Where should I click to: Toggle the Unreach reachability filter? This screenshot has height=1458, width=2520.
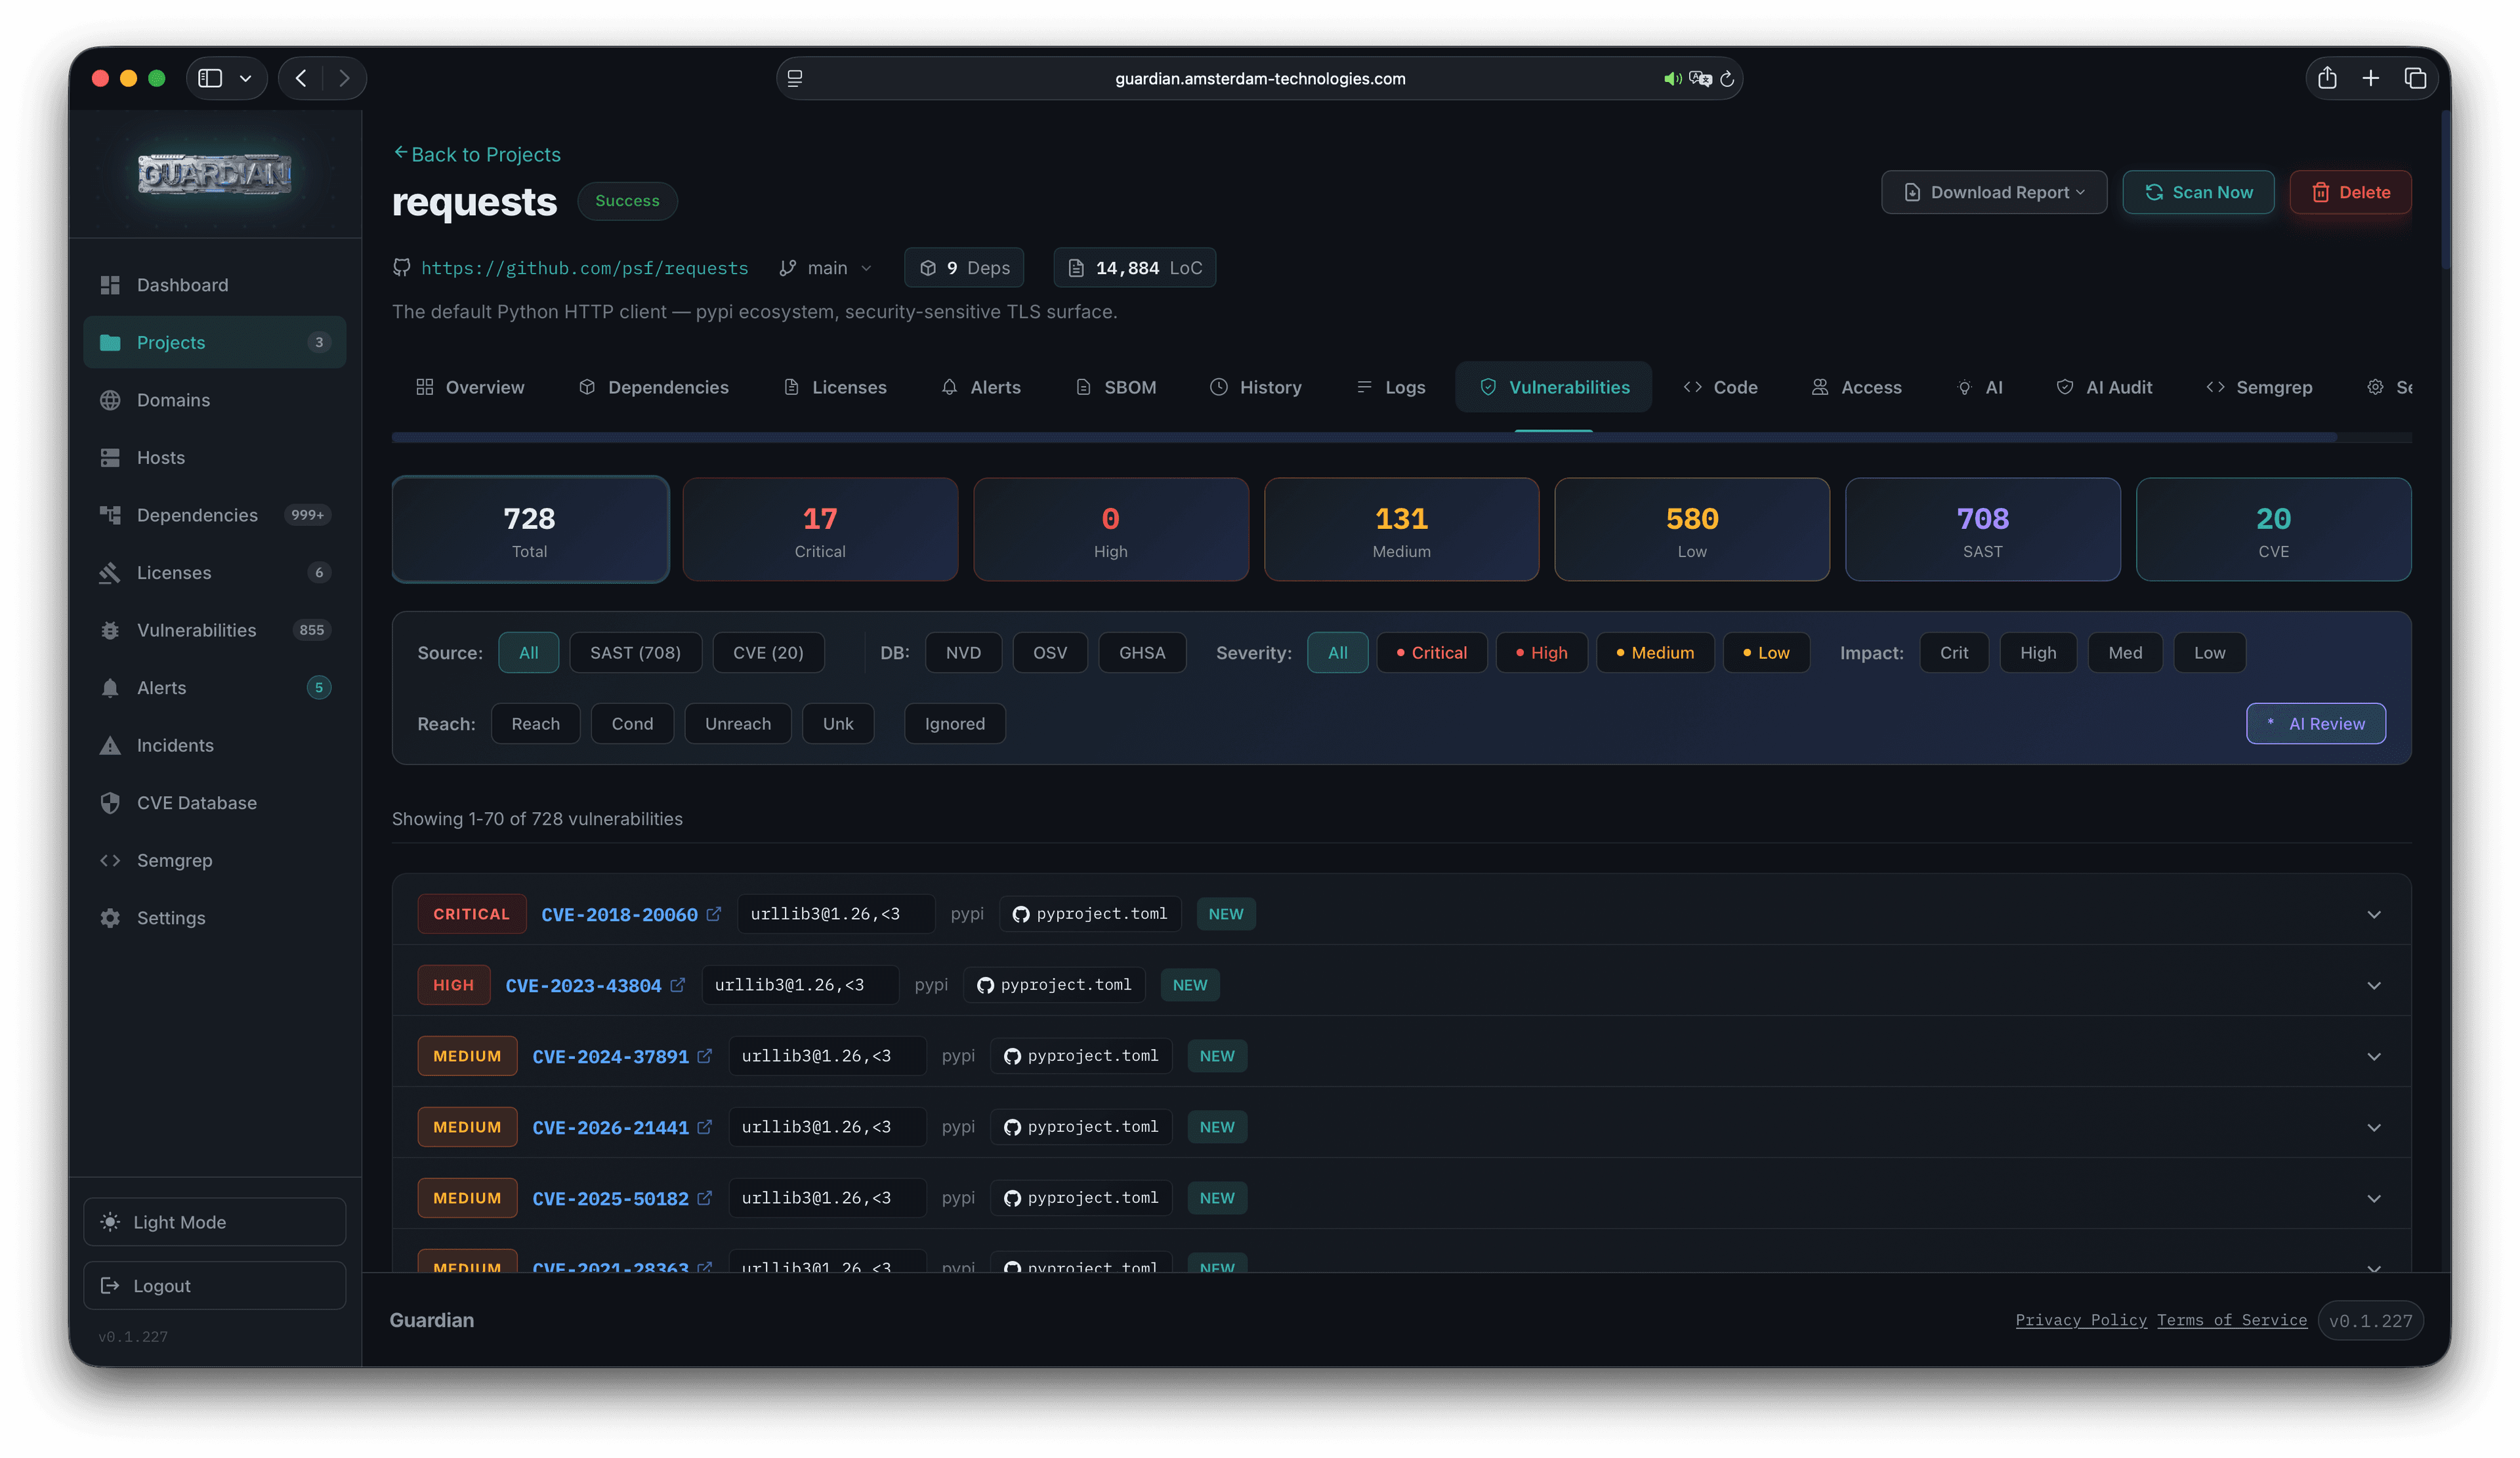[x=738, y=724]
